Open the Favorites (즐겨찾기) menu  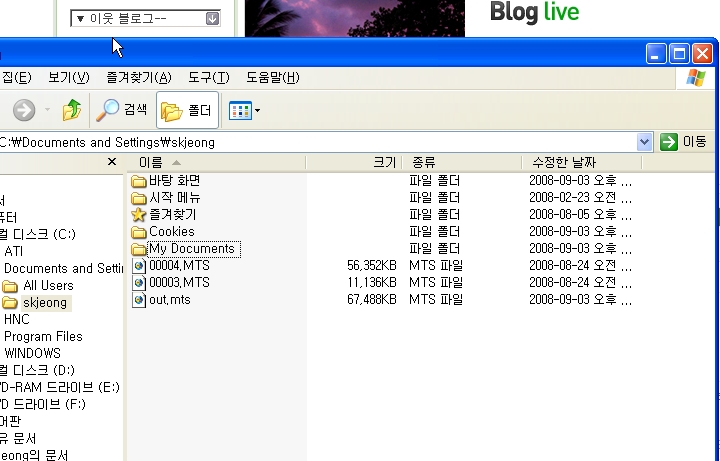pos(138,77)
